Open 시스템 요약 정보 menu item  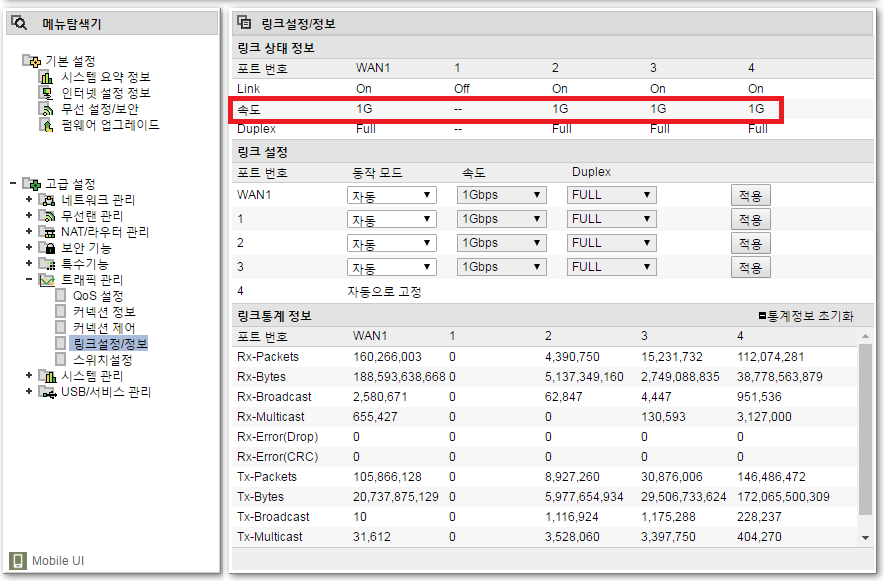(105, 77)
